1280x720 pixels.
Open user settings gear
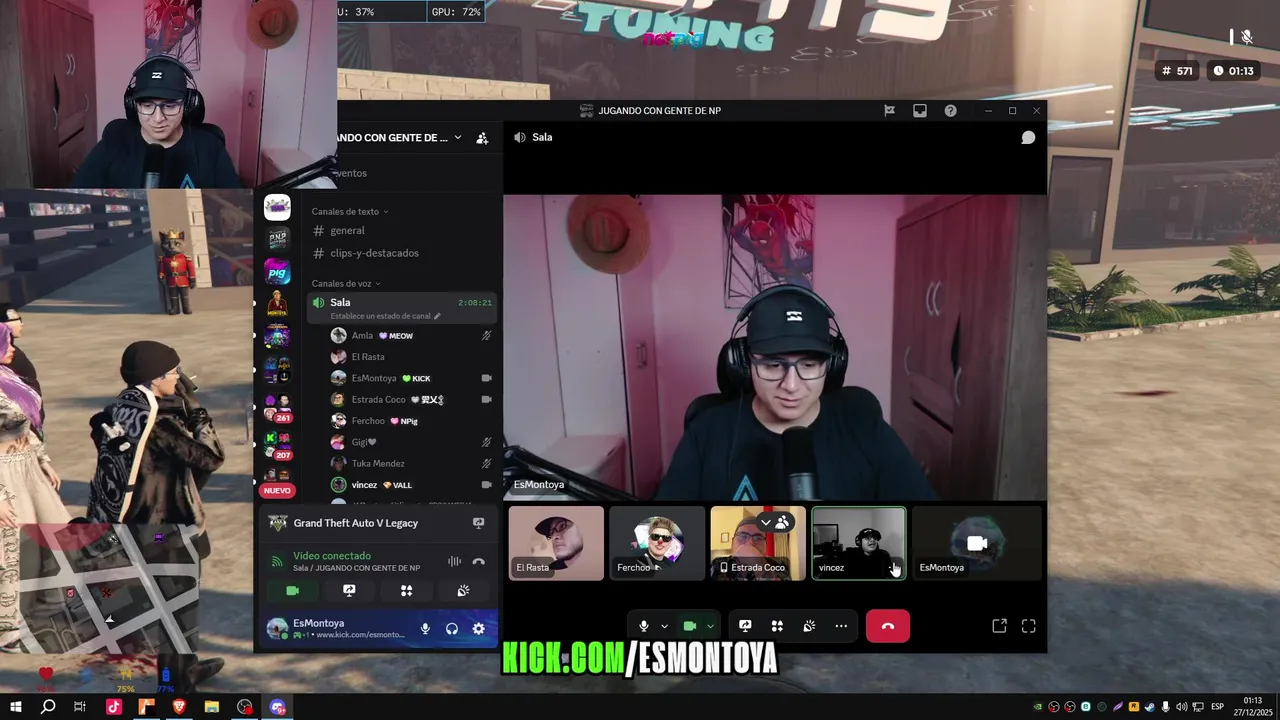(x=479, y=629)
